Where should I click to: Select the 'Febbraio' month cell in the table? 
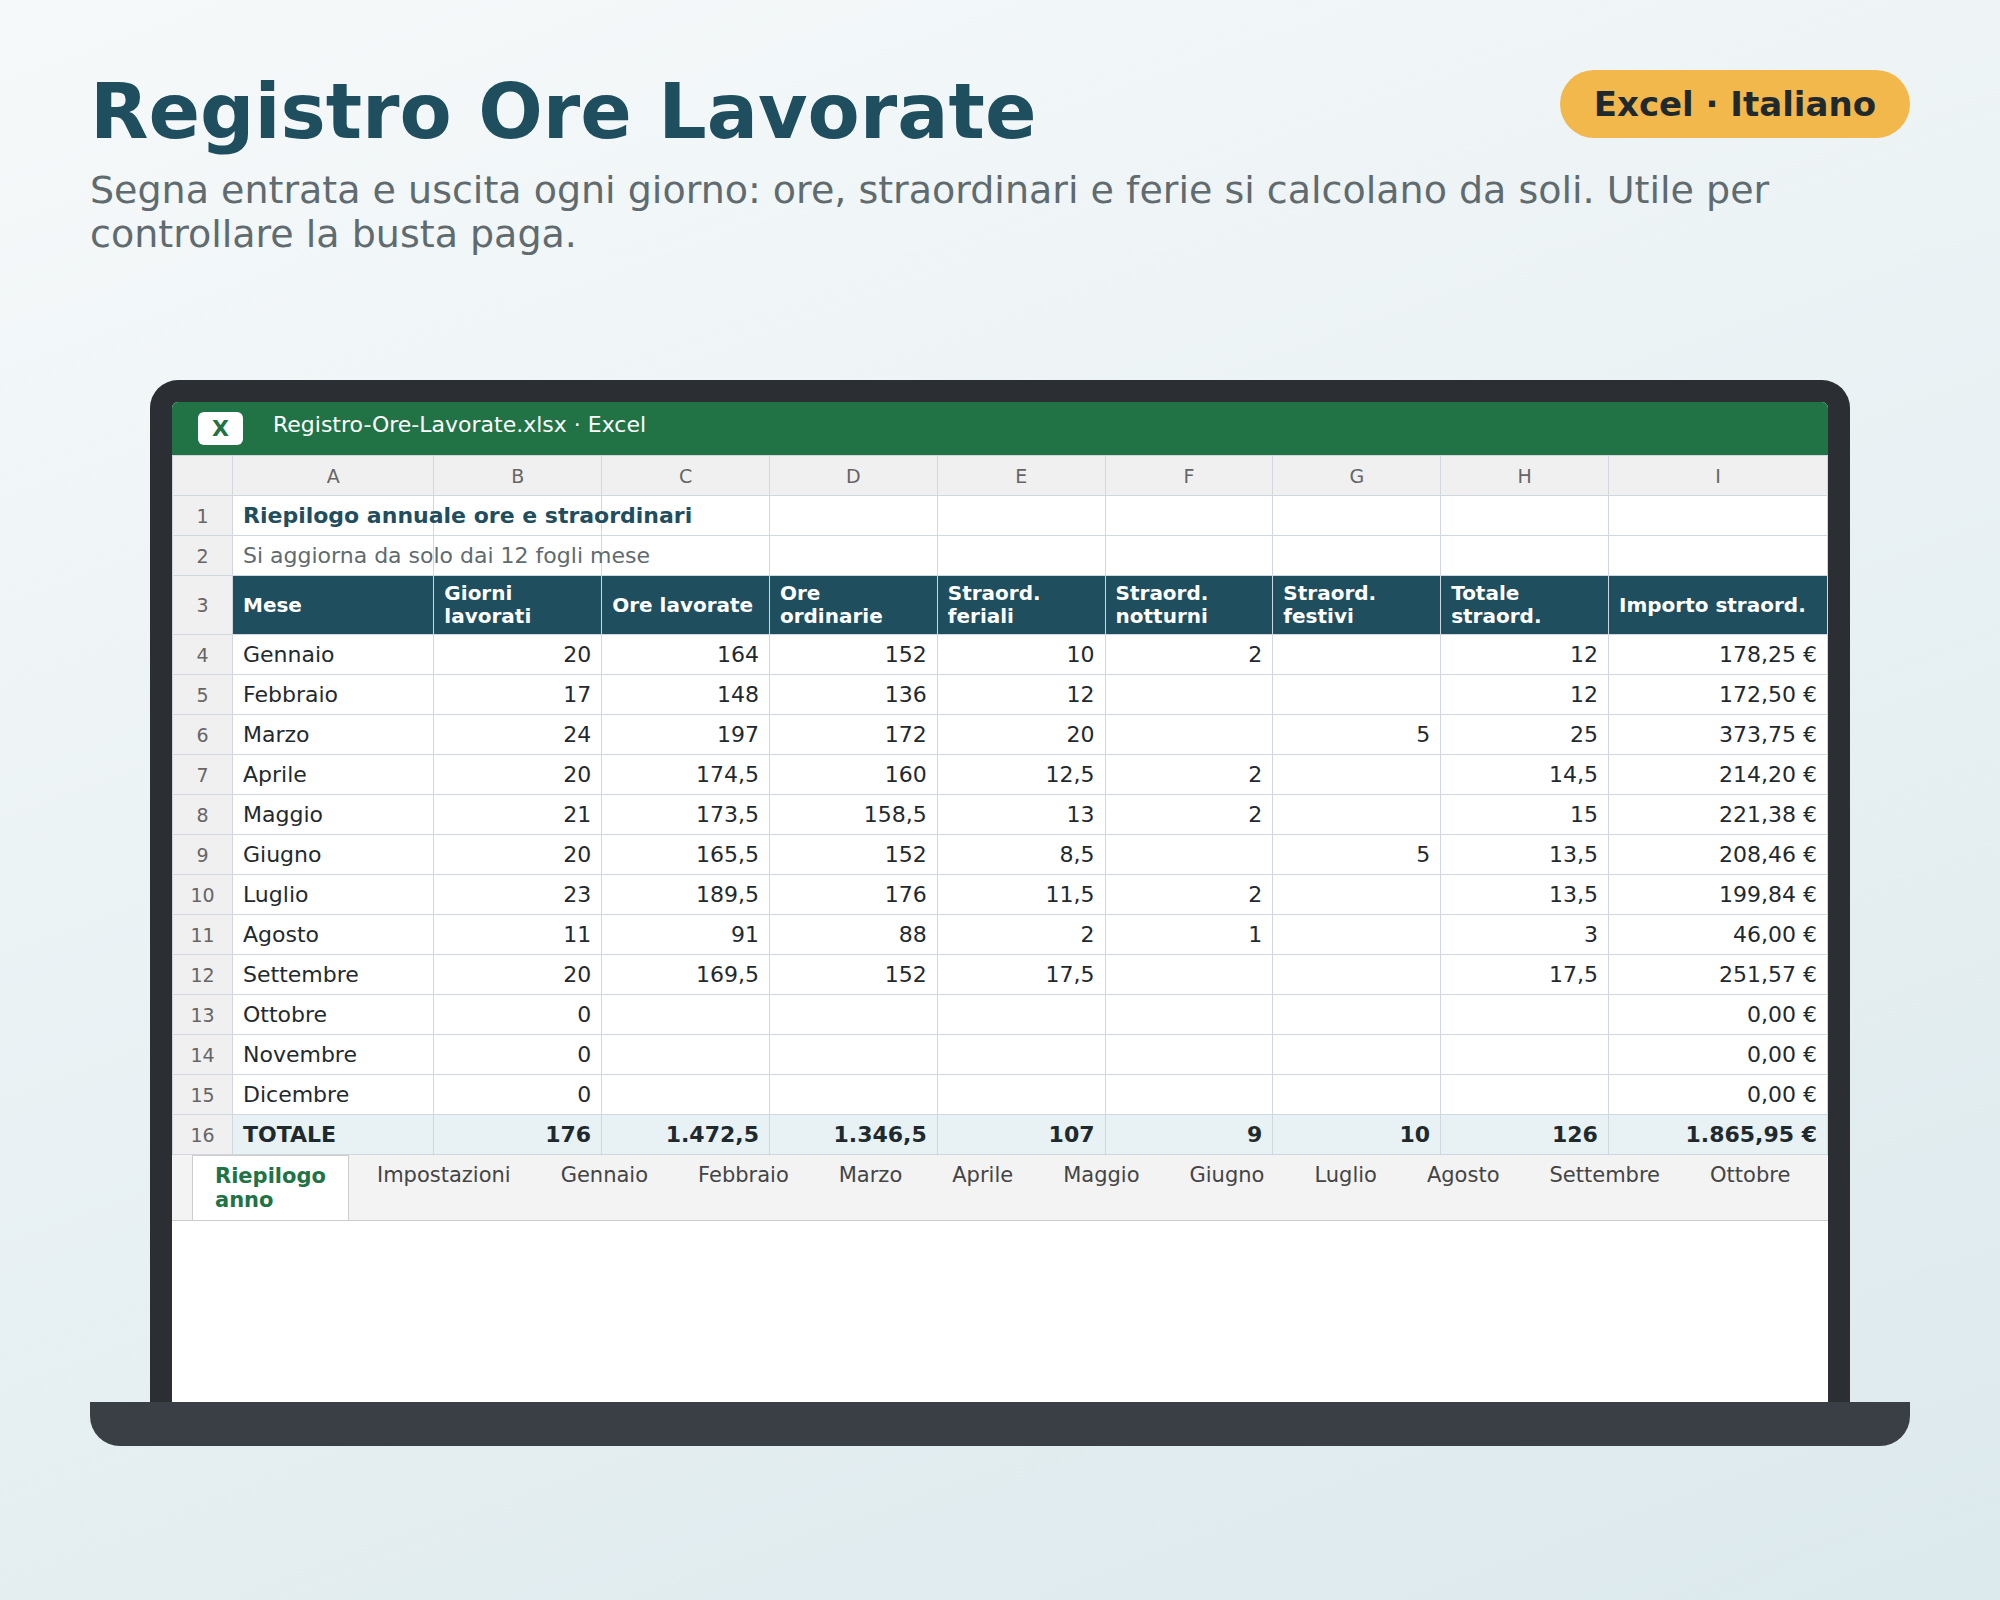pos(333,695)
